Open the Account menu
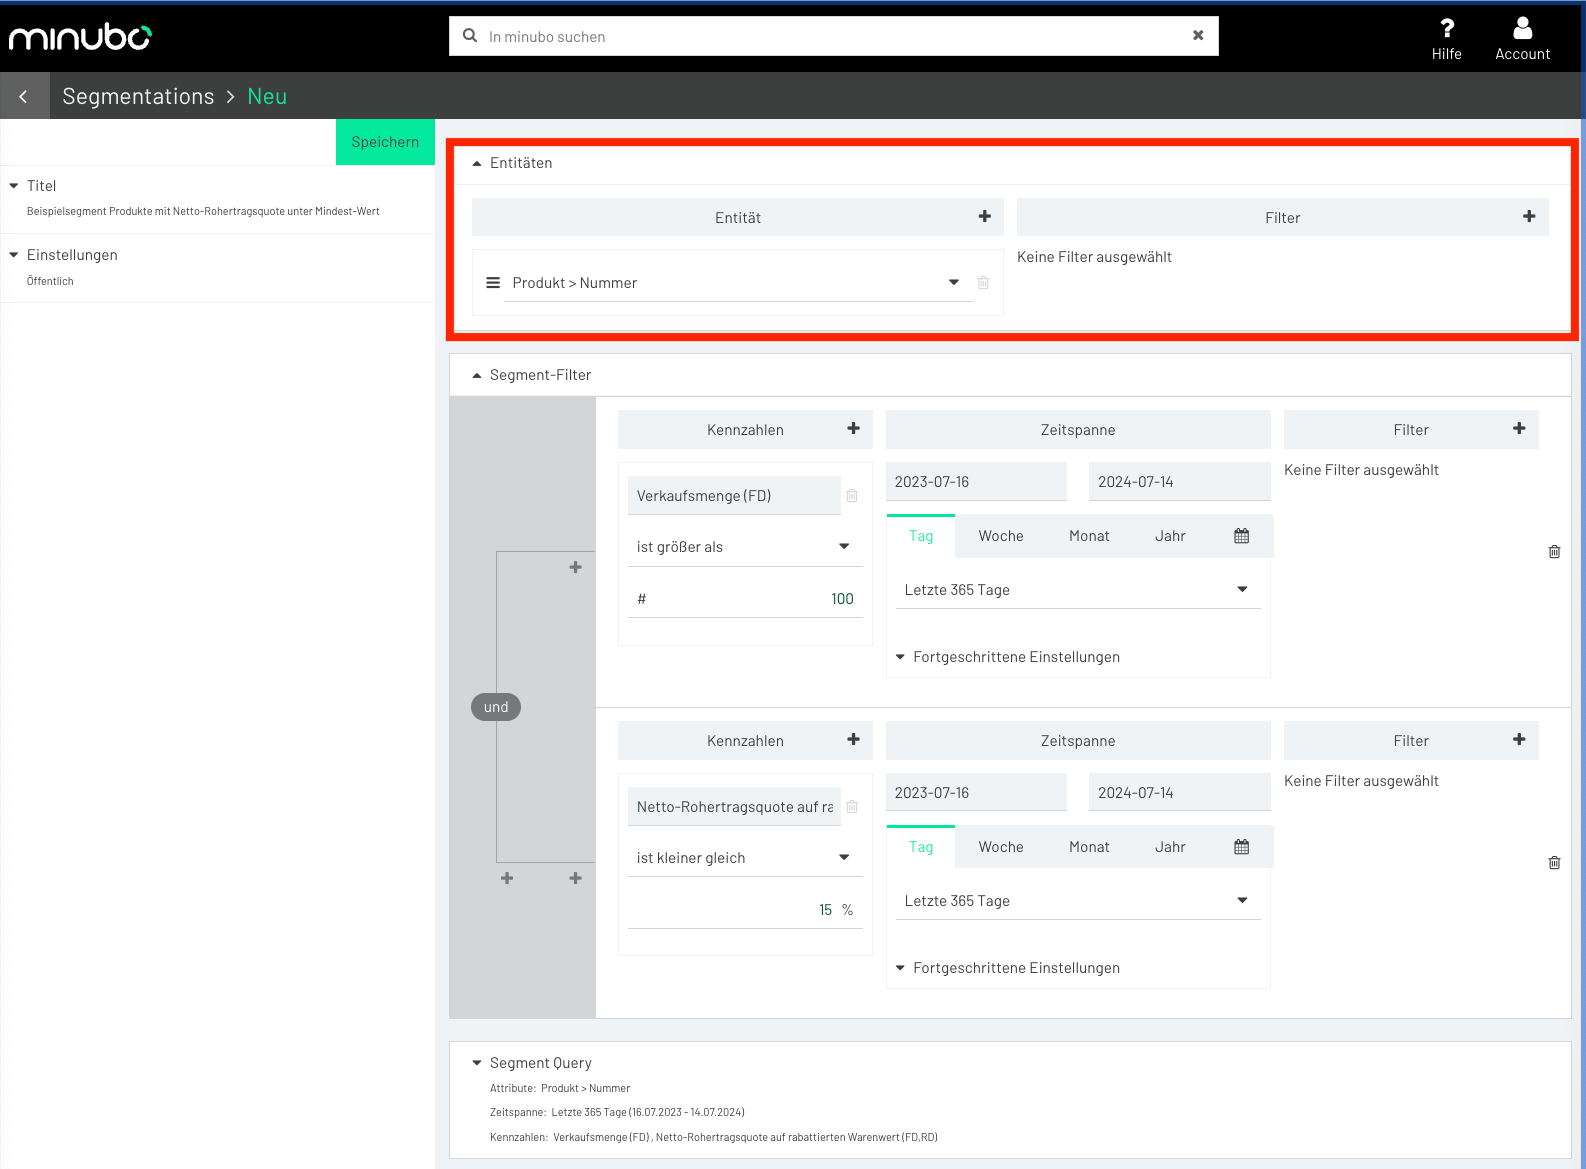The image size is (1586, 1169). (1522, 38)
